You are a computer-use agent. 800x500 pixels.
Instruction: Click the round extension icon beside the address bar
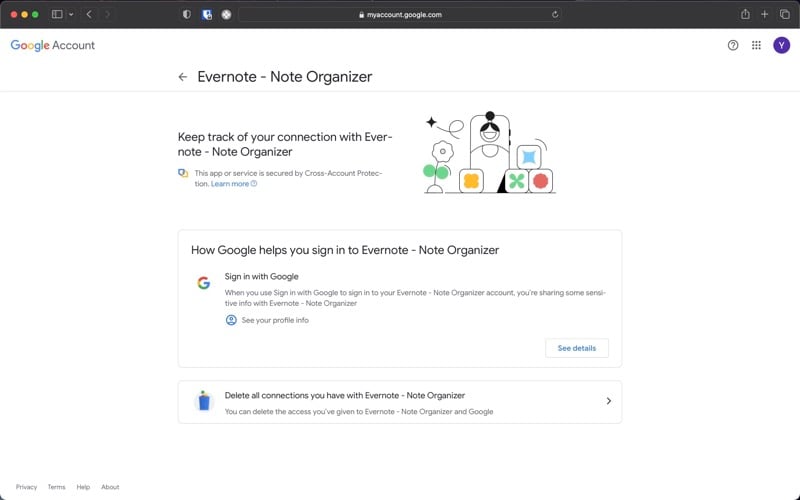click(x=226, y=14)
